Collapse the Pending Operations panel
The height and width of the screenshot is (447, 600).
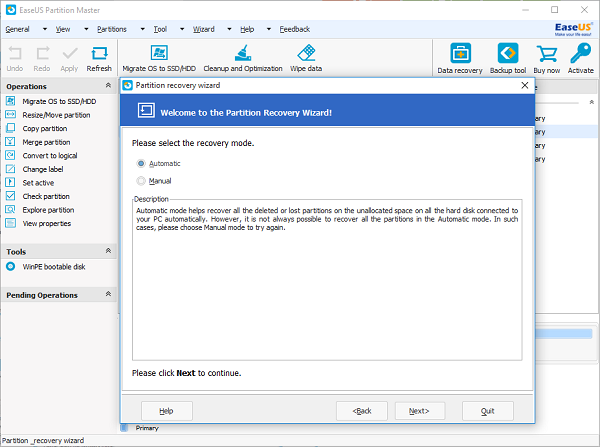coord(108,294)
